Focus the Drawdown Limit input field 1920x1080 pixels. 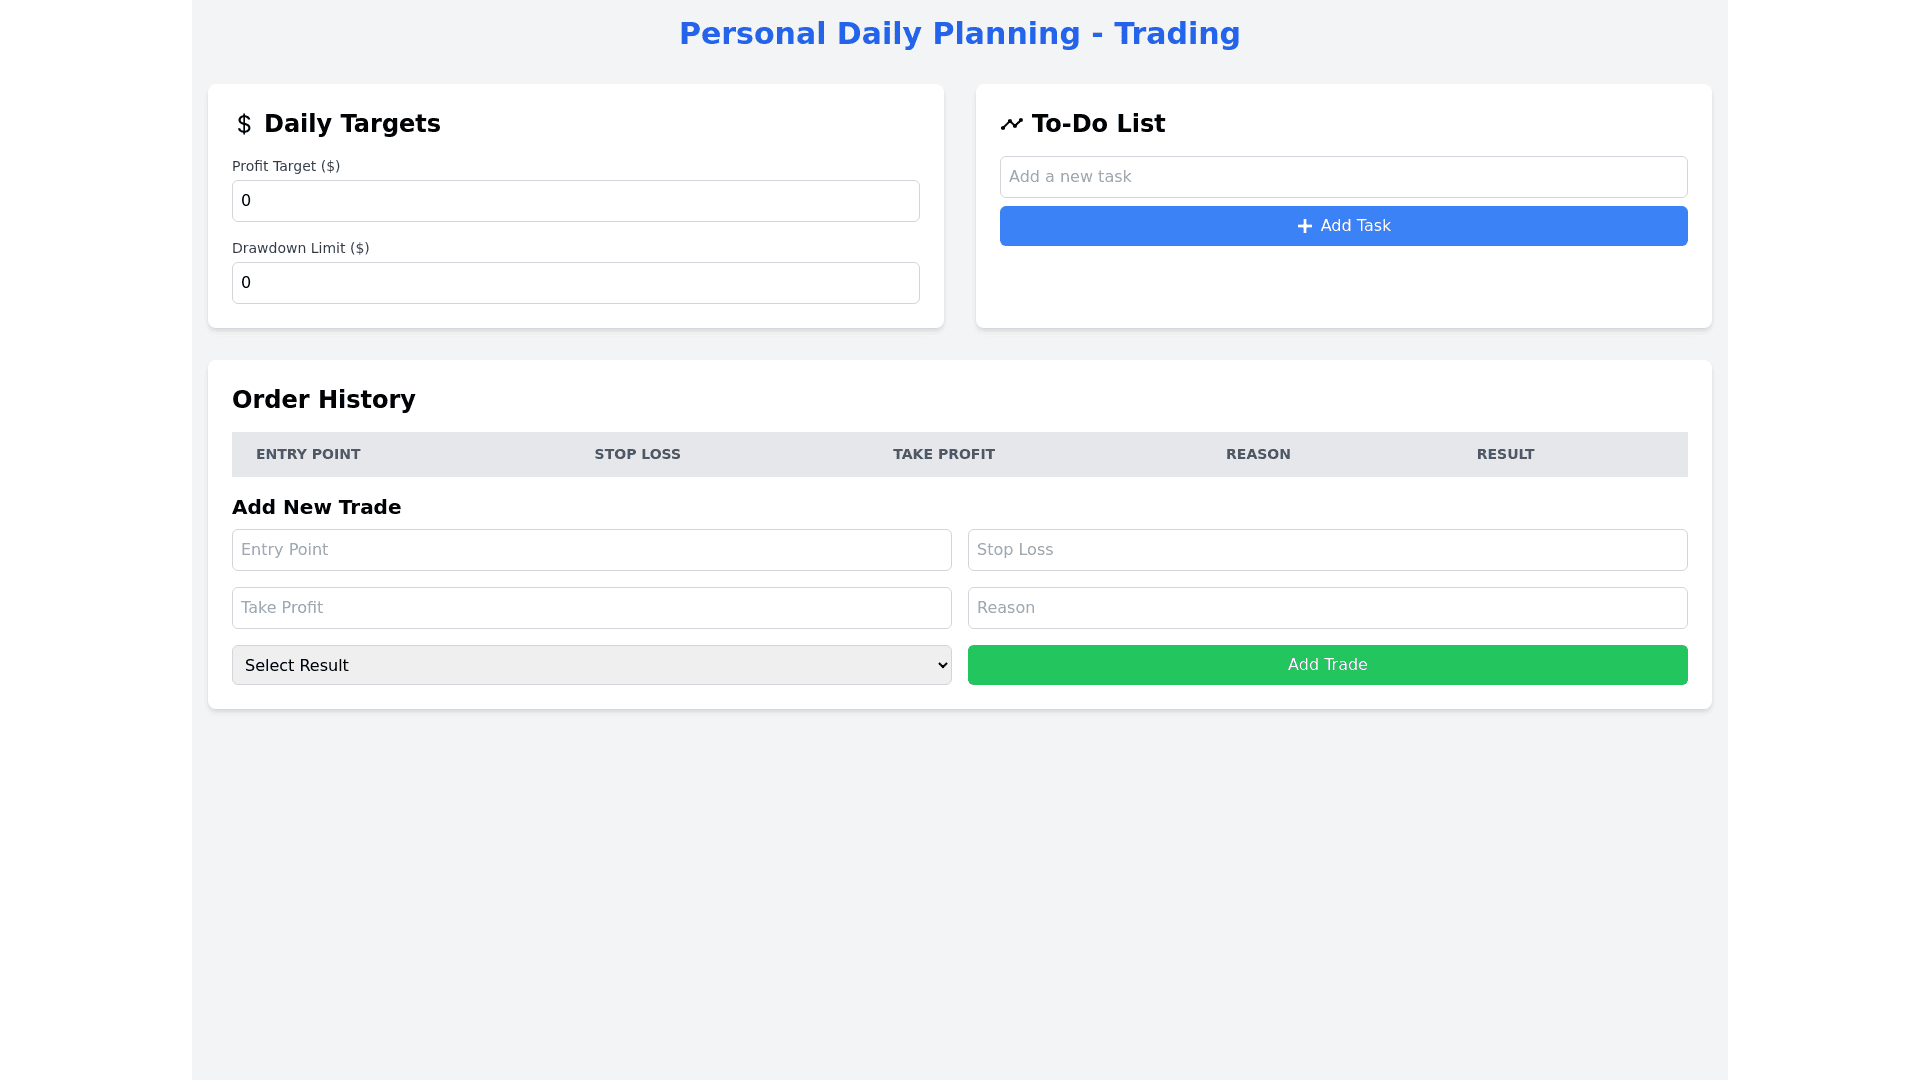pyautogui.click(x=575, y=283)
